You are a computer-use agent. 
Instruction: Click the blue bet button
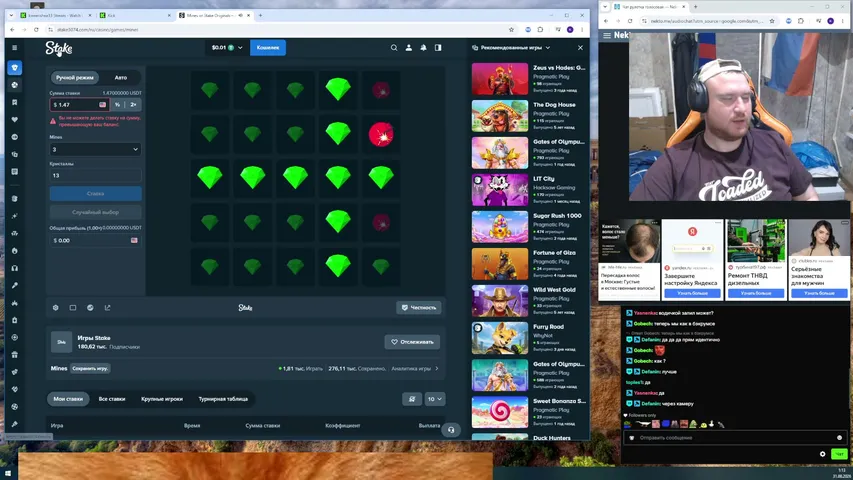coord(95,194)
